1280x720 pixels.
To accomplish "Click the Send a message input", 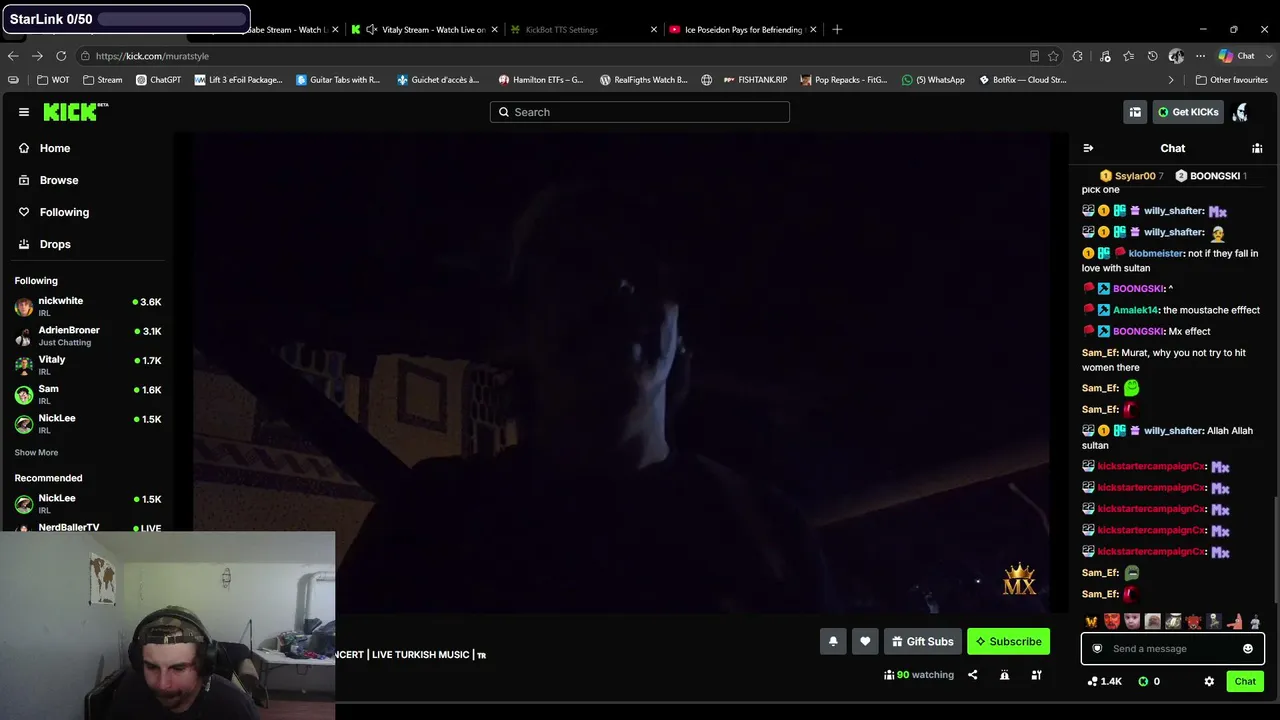I will pos(1172,649).
